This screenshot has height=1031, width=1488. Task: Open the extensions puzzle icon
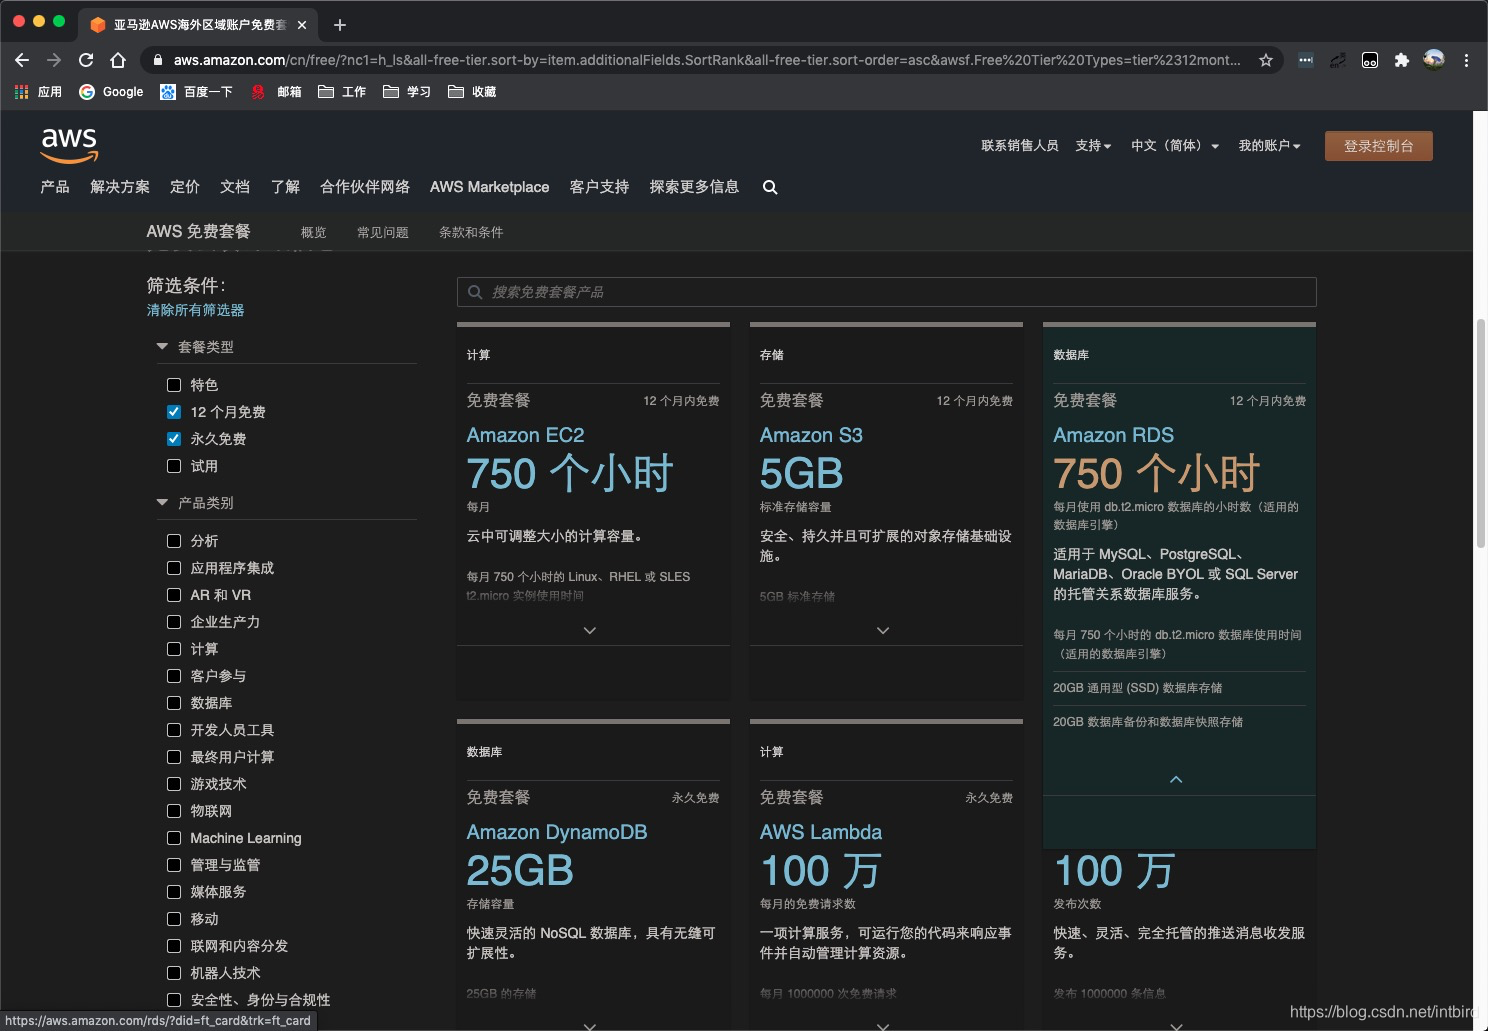(x=1402, y=60)
